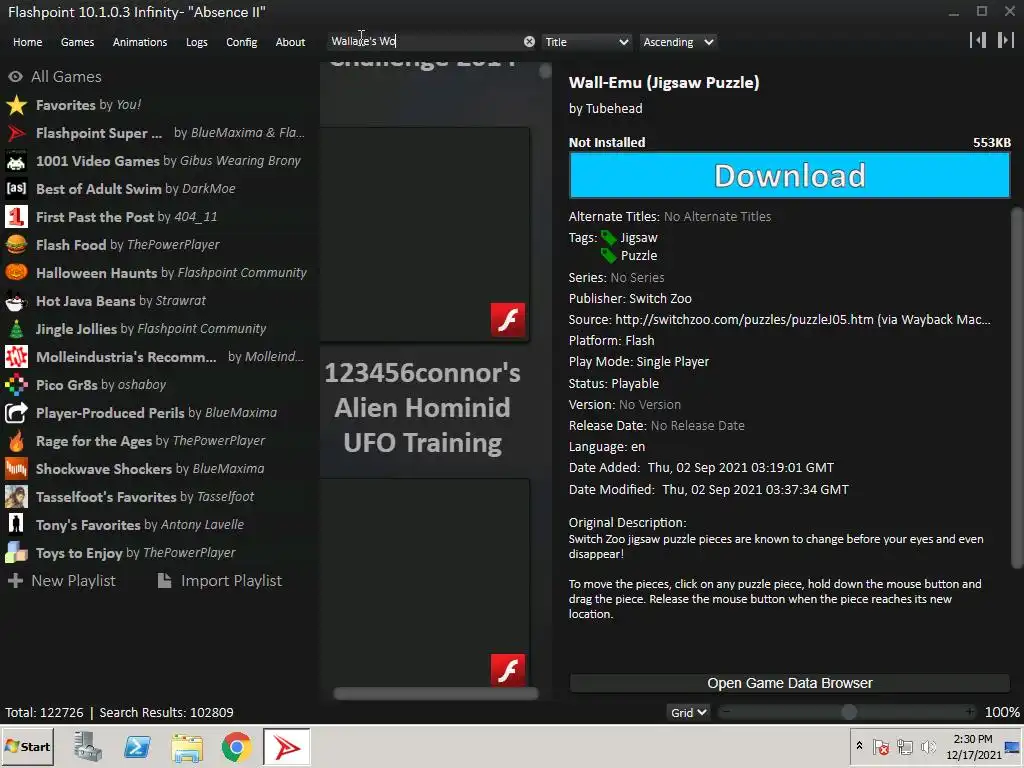Screen dimensions: 1024x768
Task: Open the Logs tab
Action: tap(197, 42)
